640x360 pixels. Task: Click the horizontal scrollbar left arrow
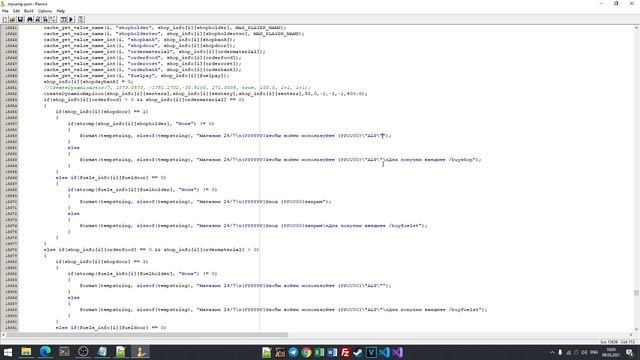[x=3, y=335]
